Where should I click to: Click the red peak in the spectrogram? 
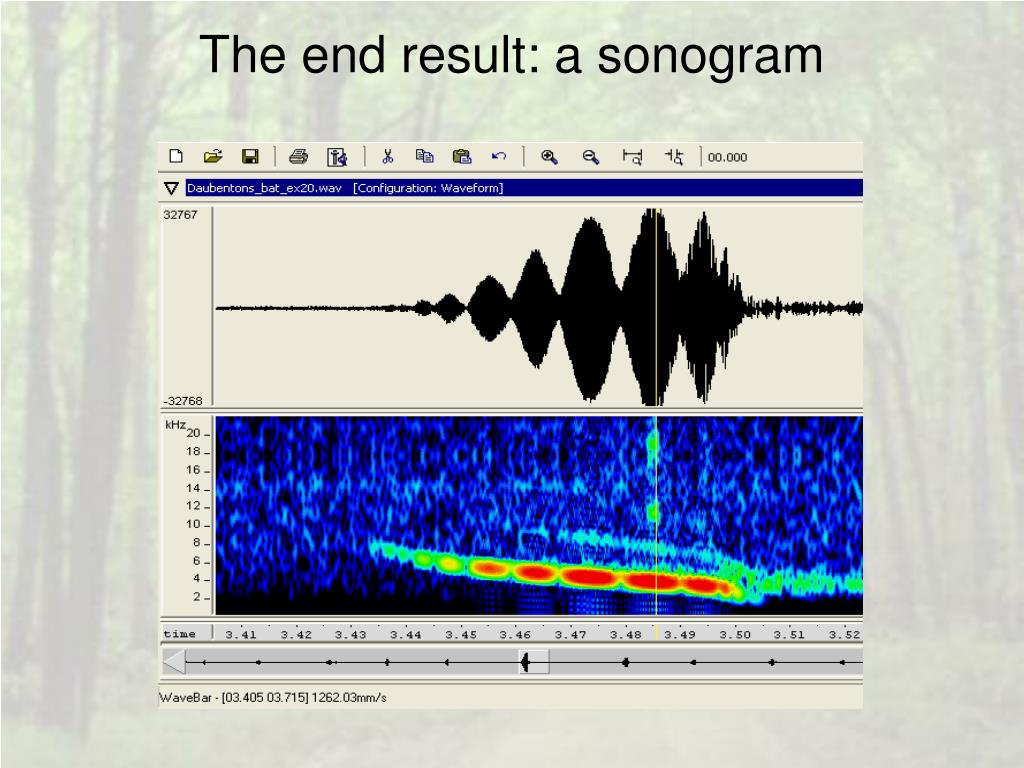591,577
